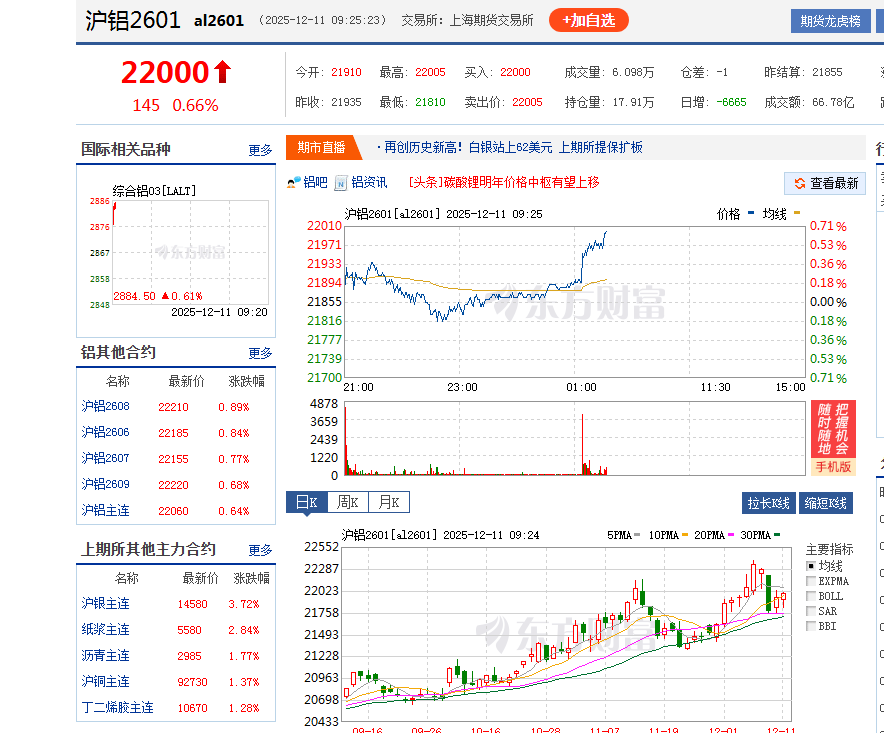Select the BOLL indicator option
This screenshot has height=733, width=884.
pyautogui.click(x=811, y=596)
